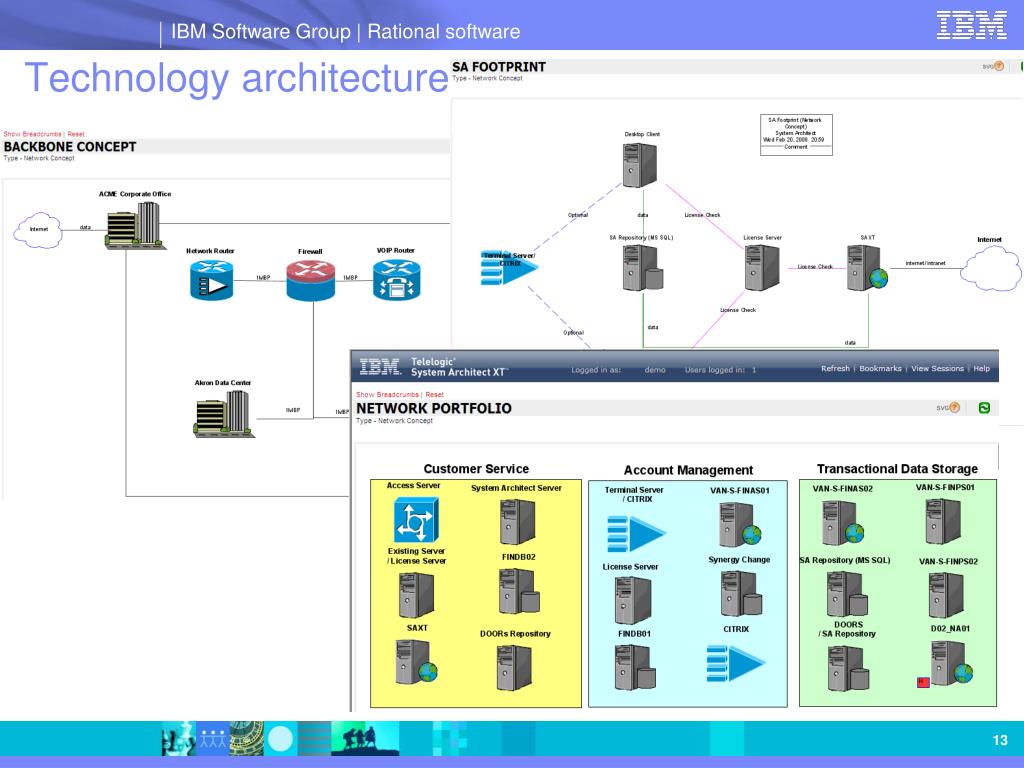Select the Desktop Client server icon
The image size is (1024, 768).
coord(639,165)
